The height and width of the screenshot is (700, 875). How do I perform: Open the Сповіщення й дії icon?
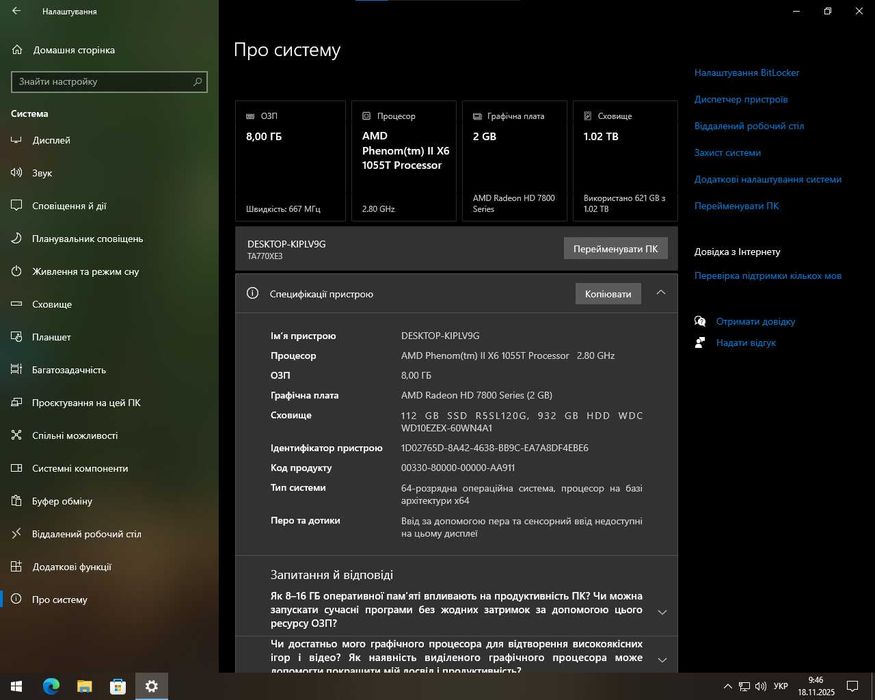click(x=16, y=205)
